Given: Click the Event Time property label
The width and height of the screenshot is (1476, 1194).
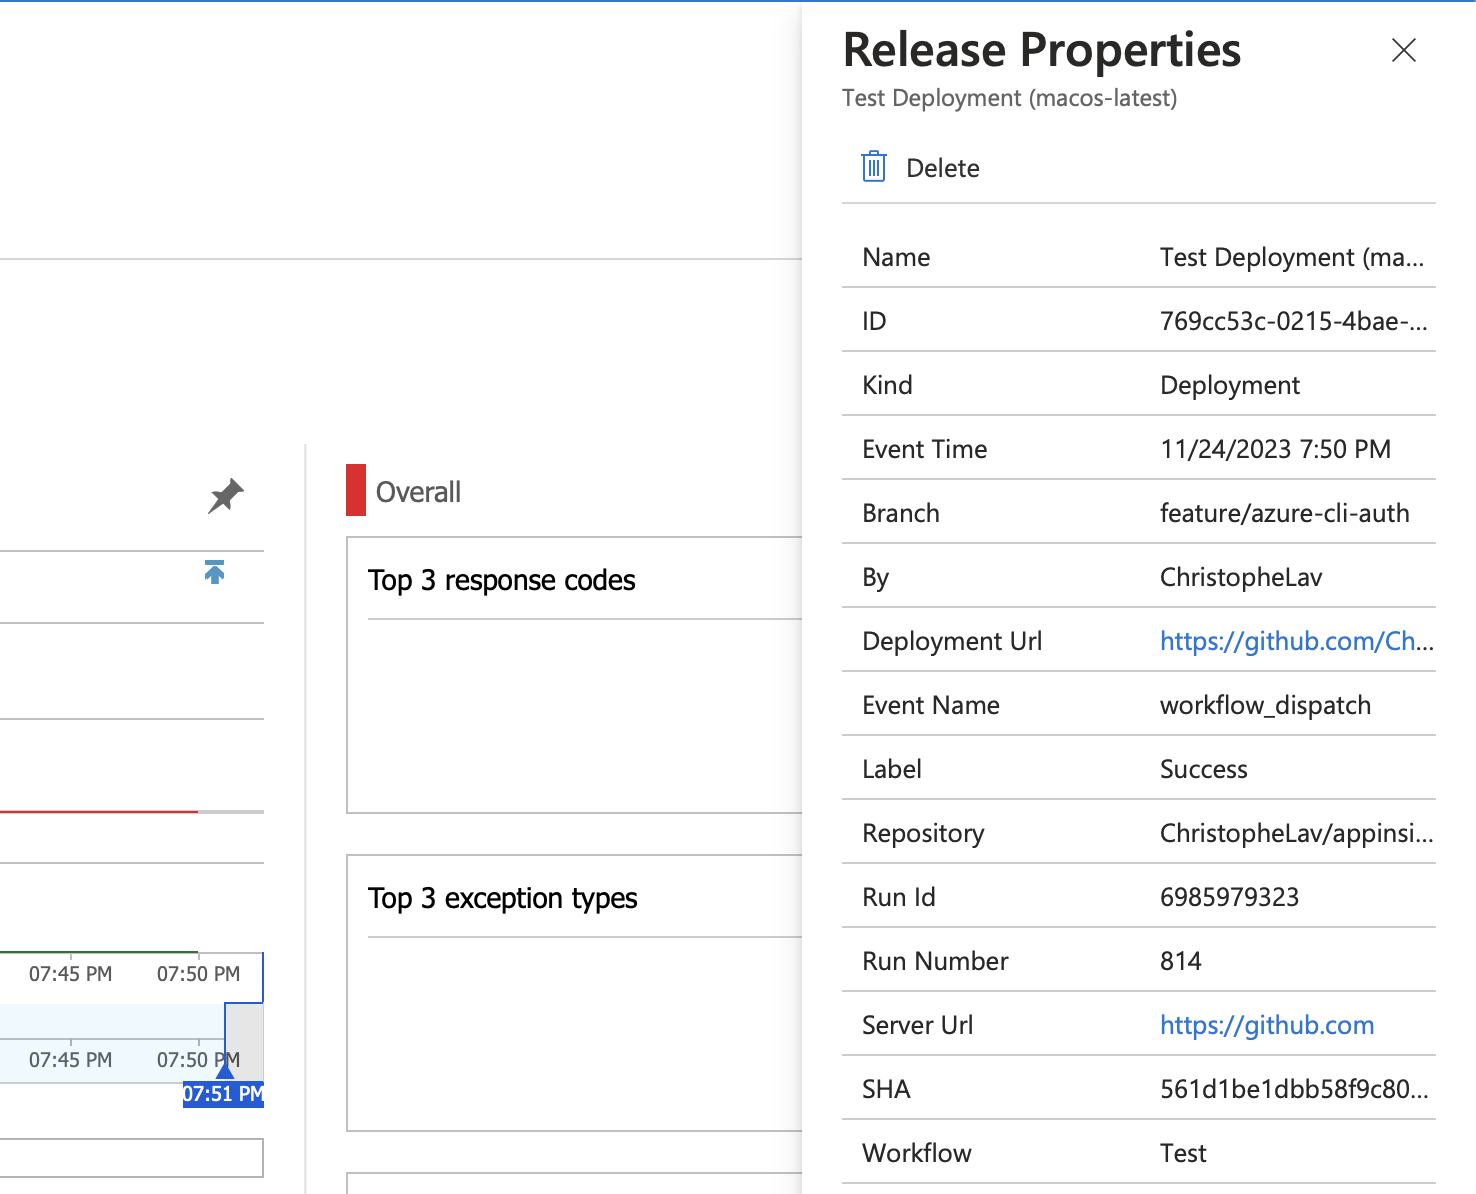Looking at the screenshot, I should (x=924, y=449).
